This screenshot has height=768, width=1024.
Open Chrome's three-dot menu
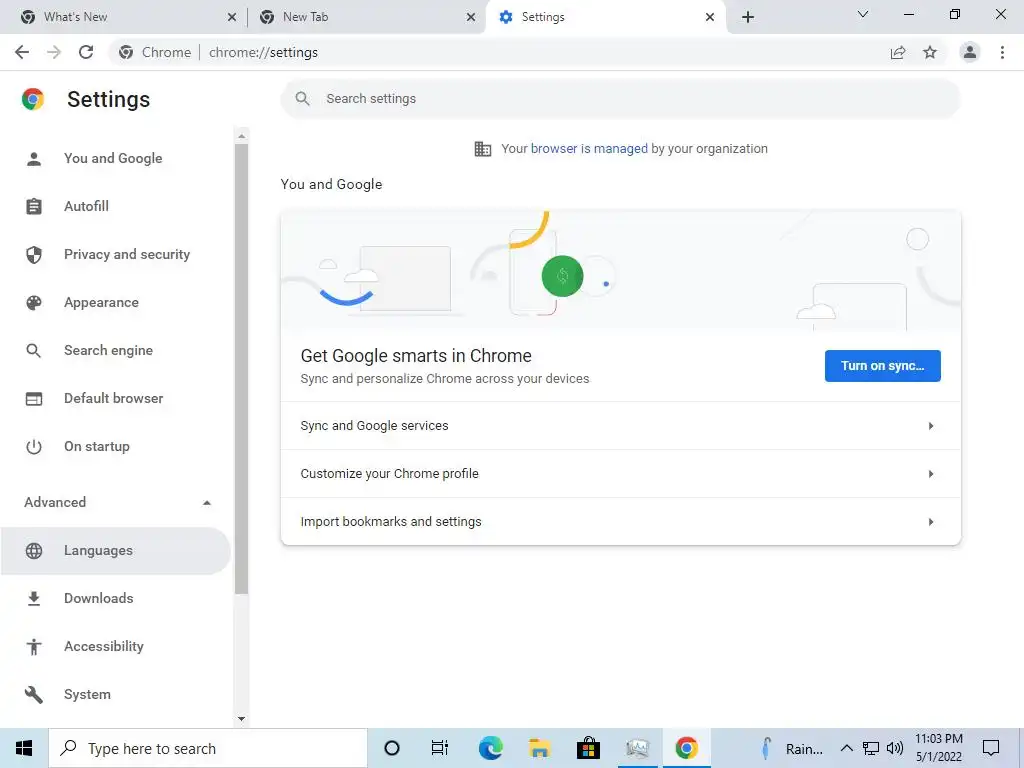click(1002, 52)
